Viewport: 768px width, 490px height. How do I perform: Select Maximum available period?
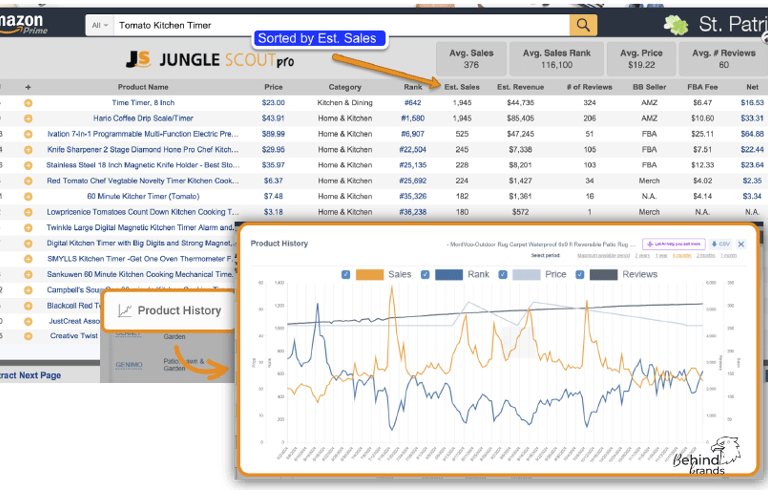coord(603,256)
